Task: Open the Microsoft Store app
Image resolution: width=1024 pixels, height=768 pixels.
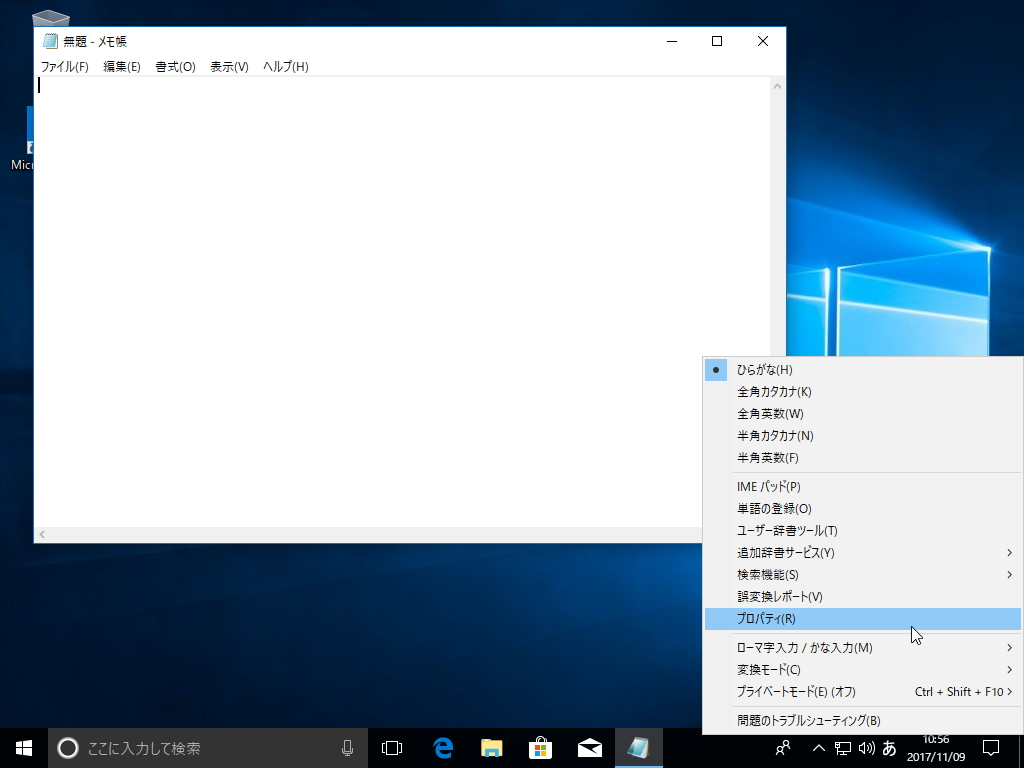Action: click(540, 747)
